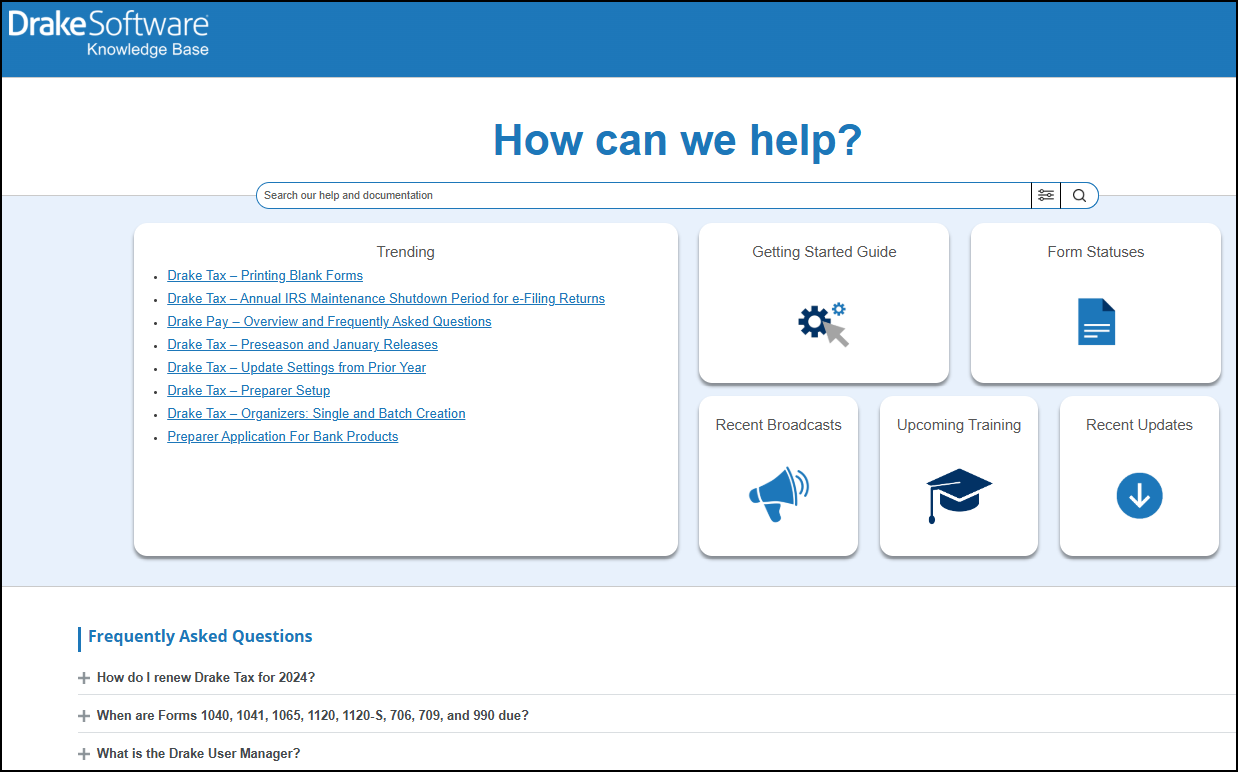This screenshot has width=1238, height=772.
Task: Expand the 'How do I renew Drake Tax for 2024?' plus icon
Action: 84,678
